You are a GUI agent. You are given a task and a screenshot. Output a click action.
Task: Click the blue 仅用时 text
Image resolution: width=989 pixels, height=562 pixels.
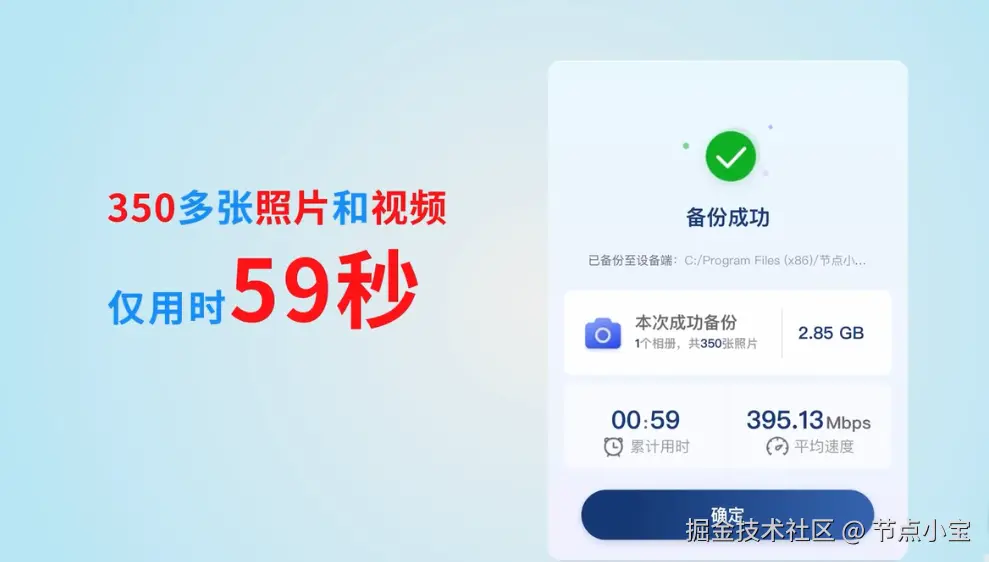point(167,308)
